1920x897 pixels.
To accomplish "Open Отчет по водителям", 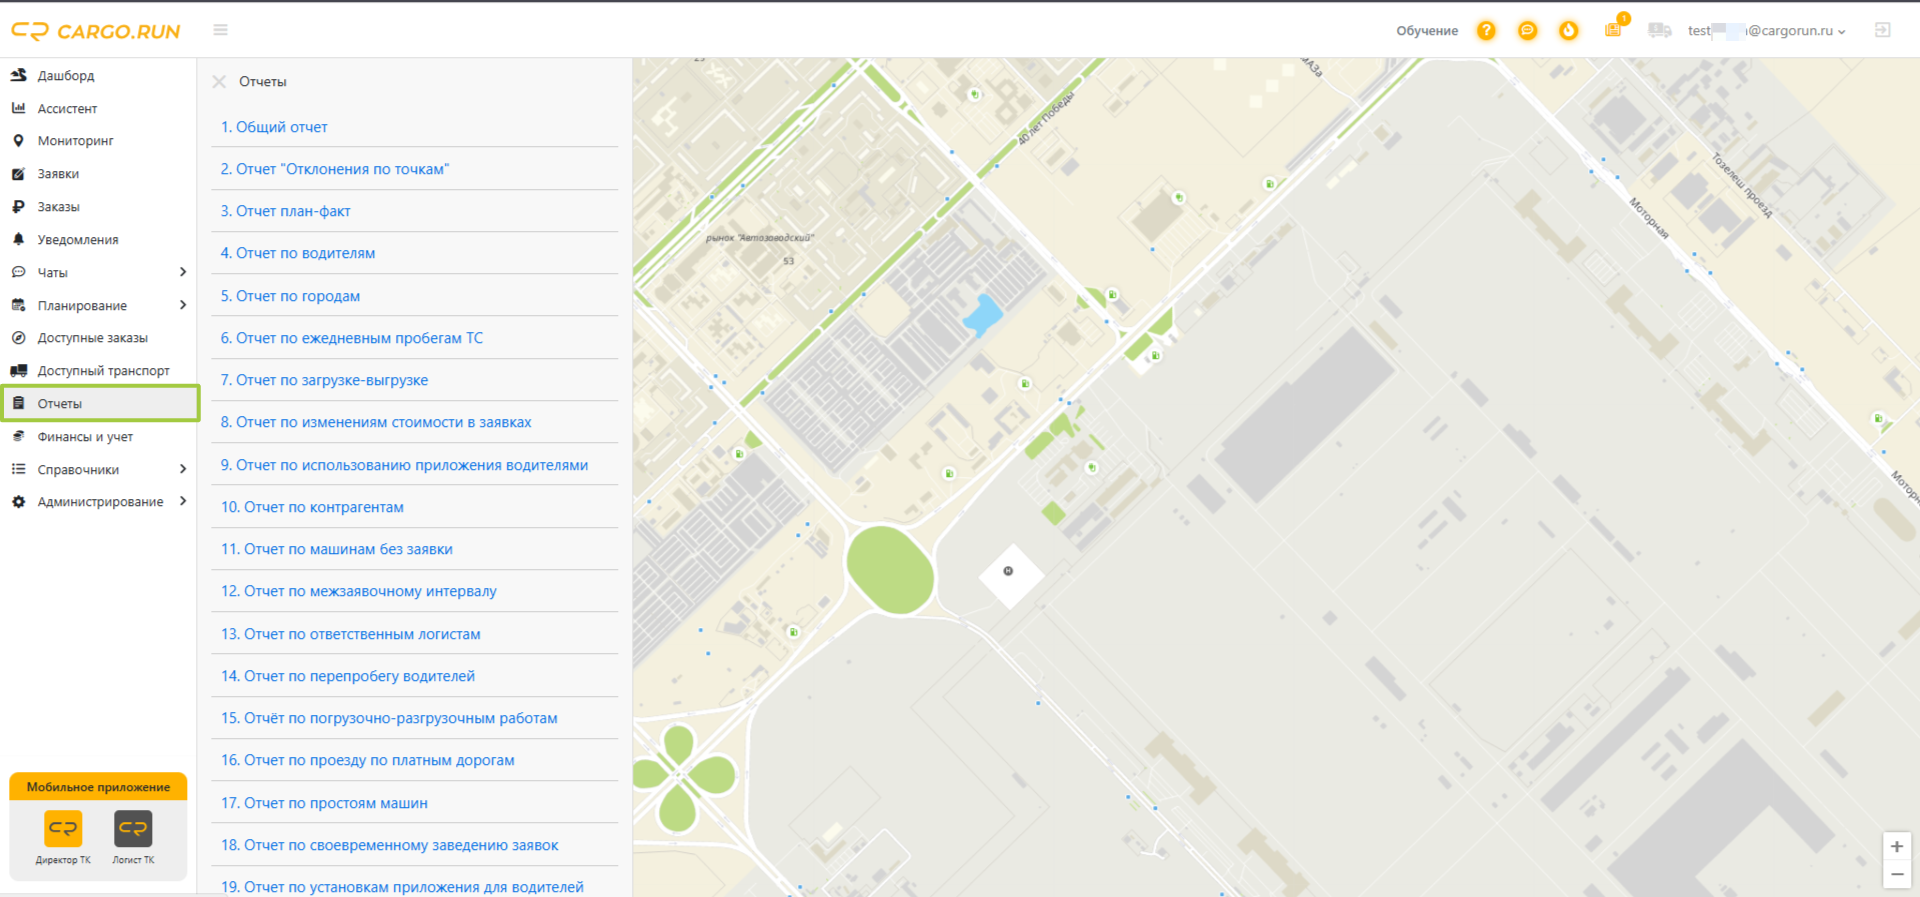I will pyautogui.click(x=298, y=253).
